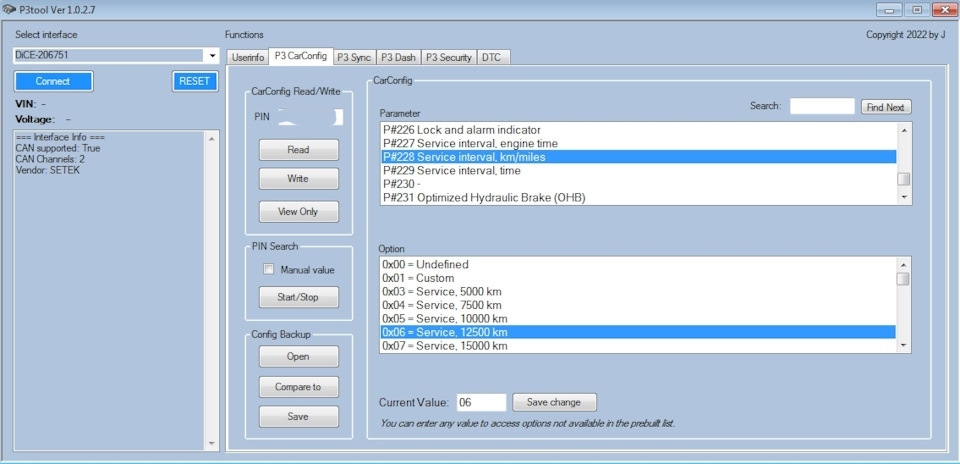This screenshot has width=960, height=464.
Task: Click interface info log scroll up arrow
Action: (x=211, y=138)
